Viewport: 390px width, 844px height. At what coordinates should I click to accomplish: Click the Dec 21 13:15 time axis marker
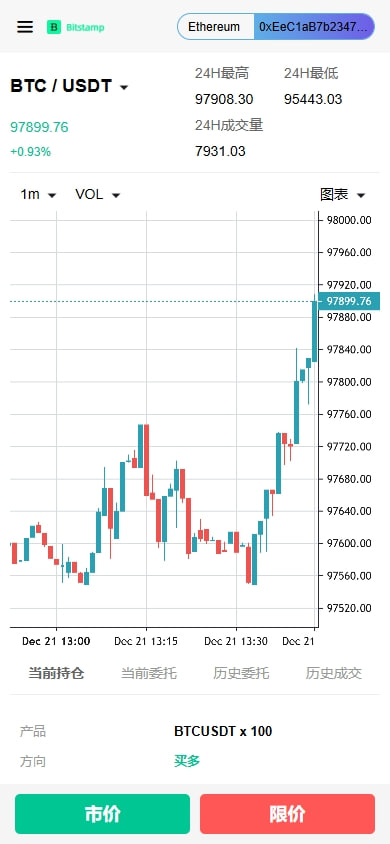click(x=146, y=641)
